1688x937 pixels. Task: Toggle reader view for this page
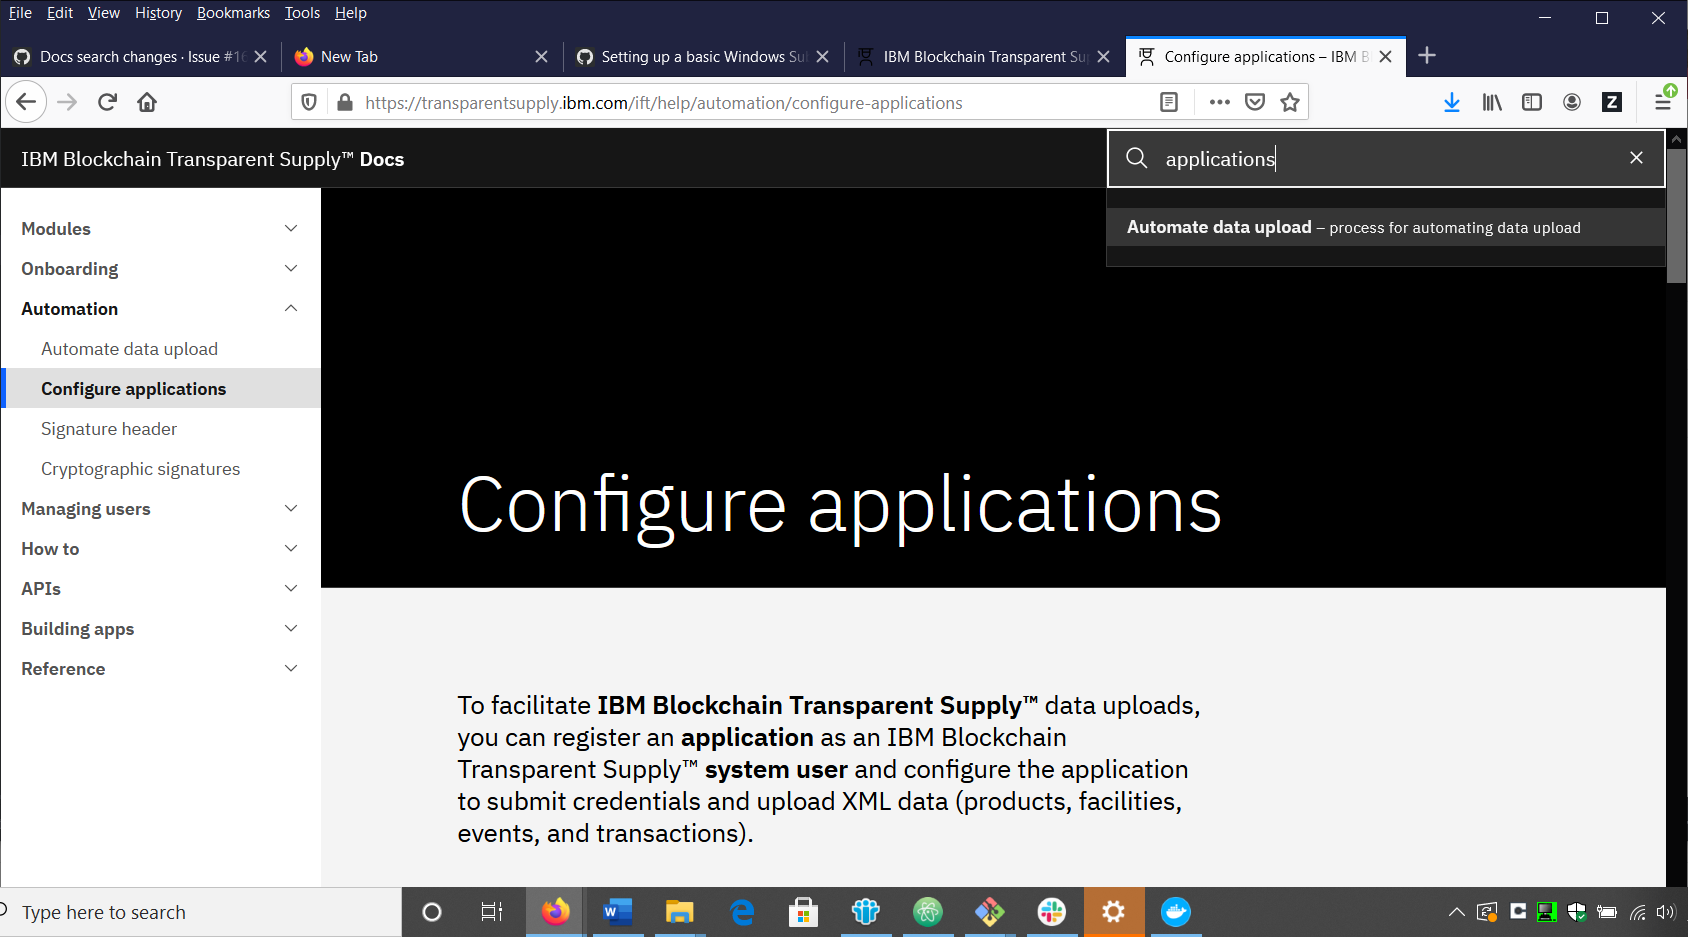1169,102
